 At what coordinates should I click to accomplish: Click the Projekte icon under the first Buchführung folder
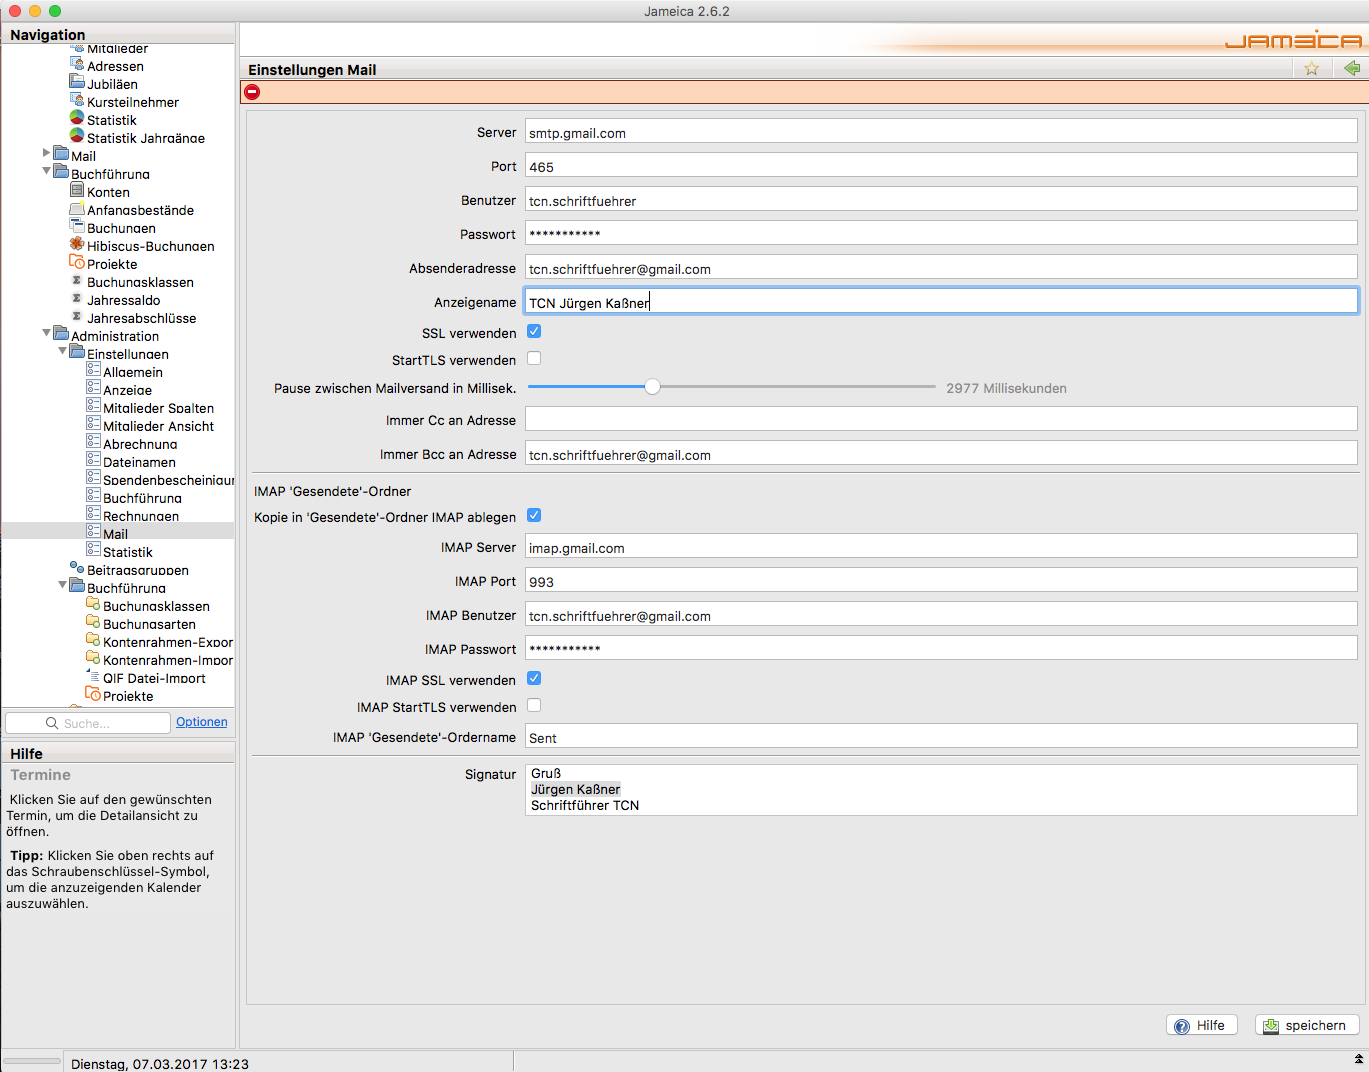[77, 262]
